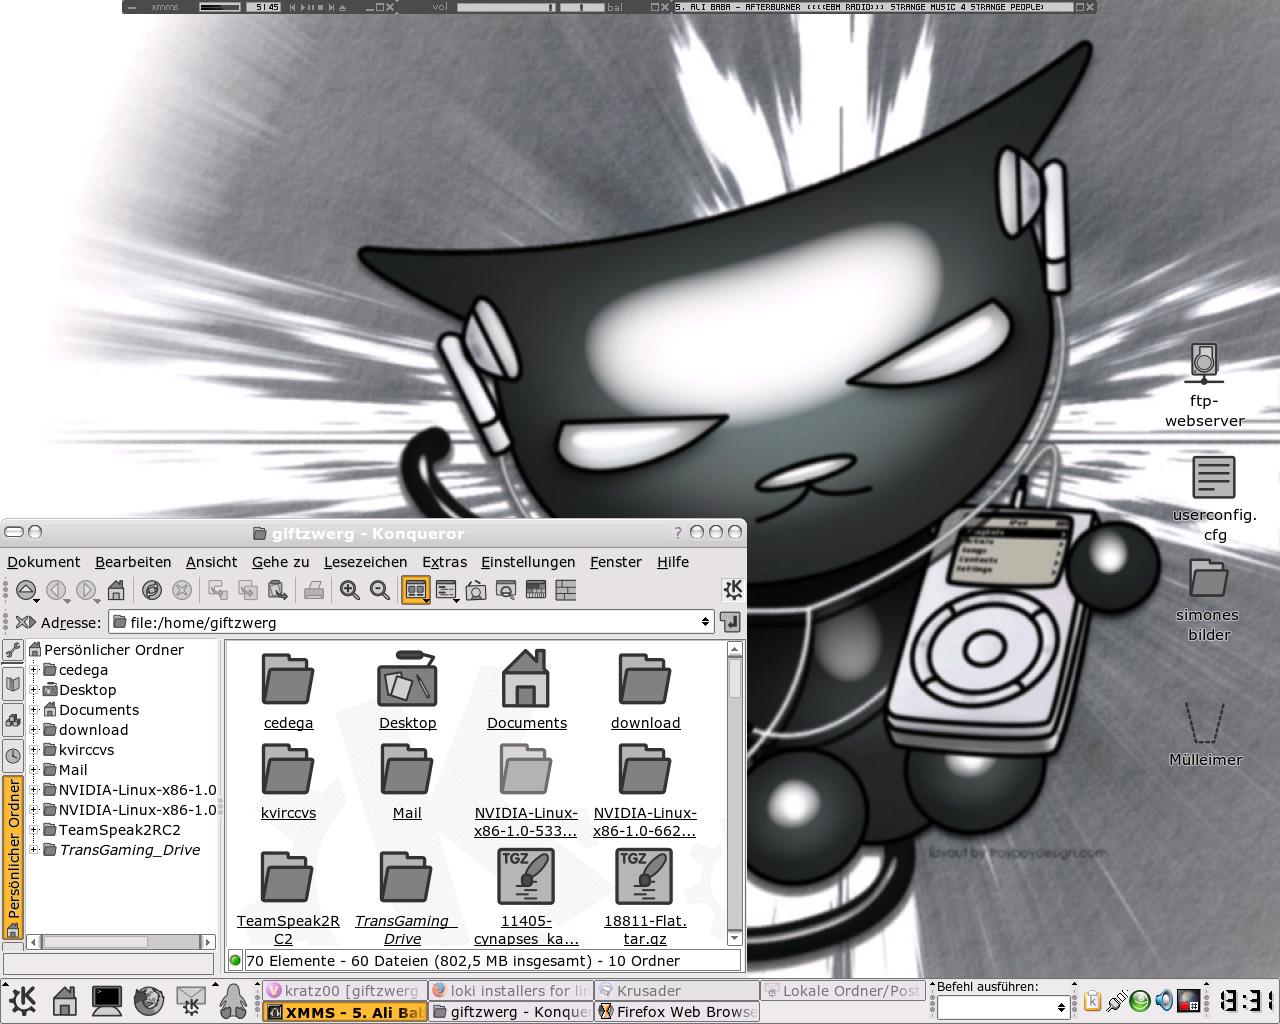Expand the Mail node in sidebar tree
Viewport: 1280px width, 1024px height.
(x=34, y=770)
